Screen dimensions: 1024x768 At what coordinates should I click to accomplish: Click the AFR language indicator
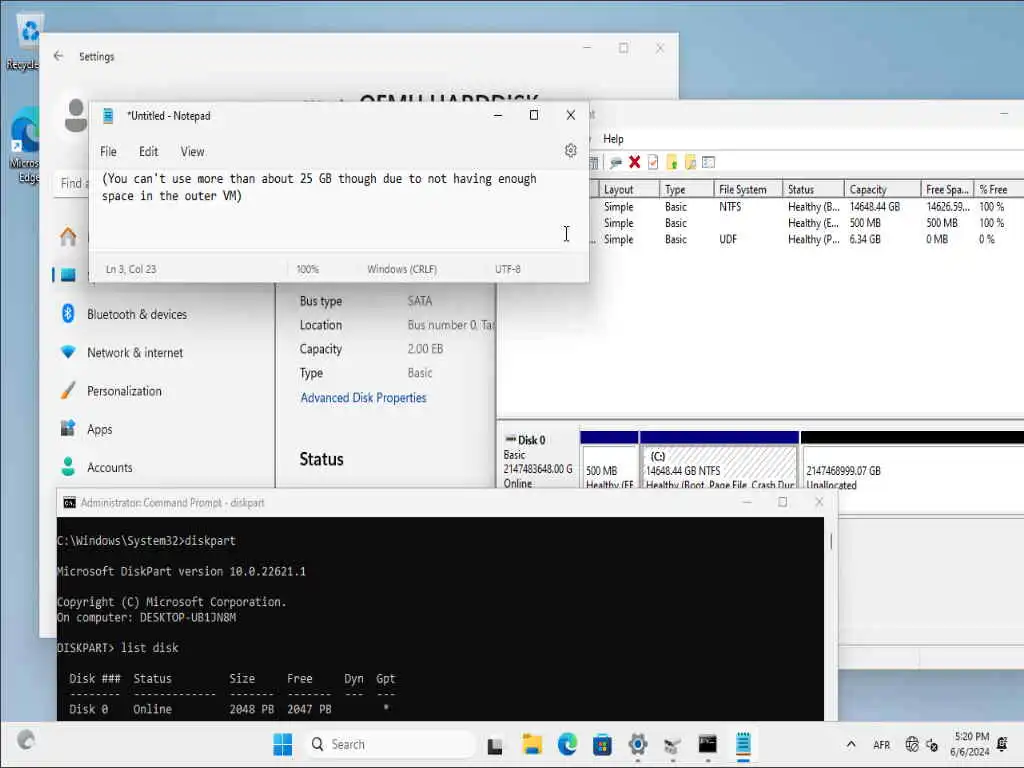(882, 744)
